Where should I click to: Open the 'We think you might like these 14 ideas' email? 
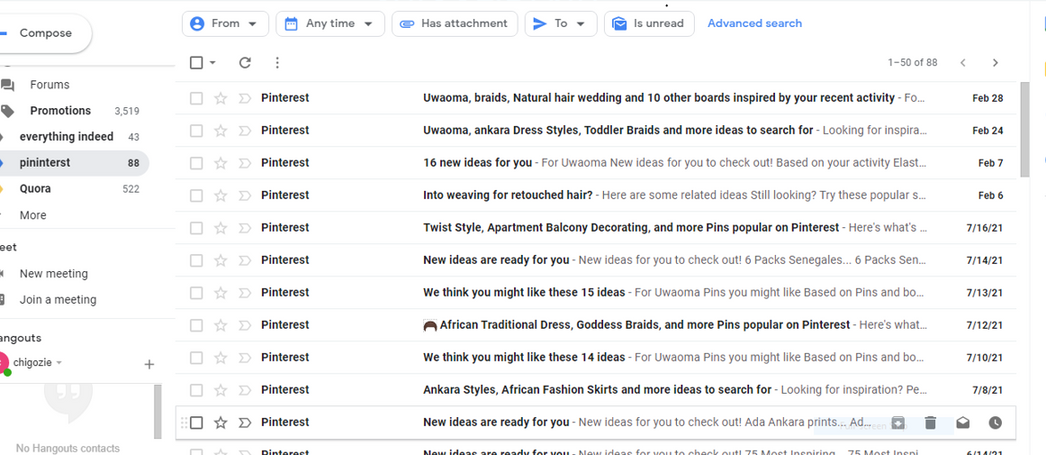tap(596, 358)
